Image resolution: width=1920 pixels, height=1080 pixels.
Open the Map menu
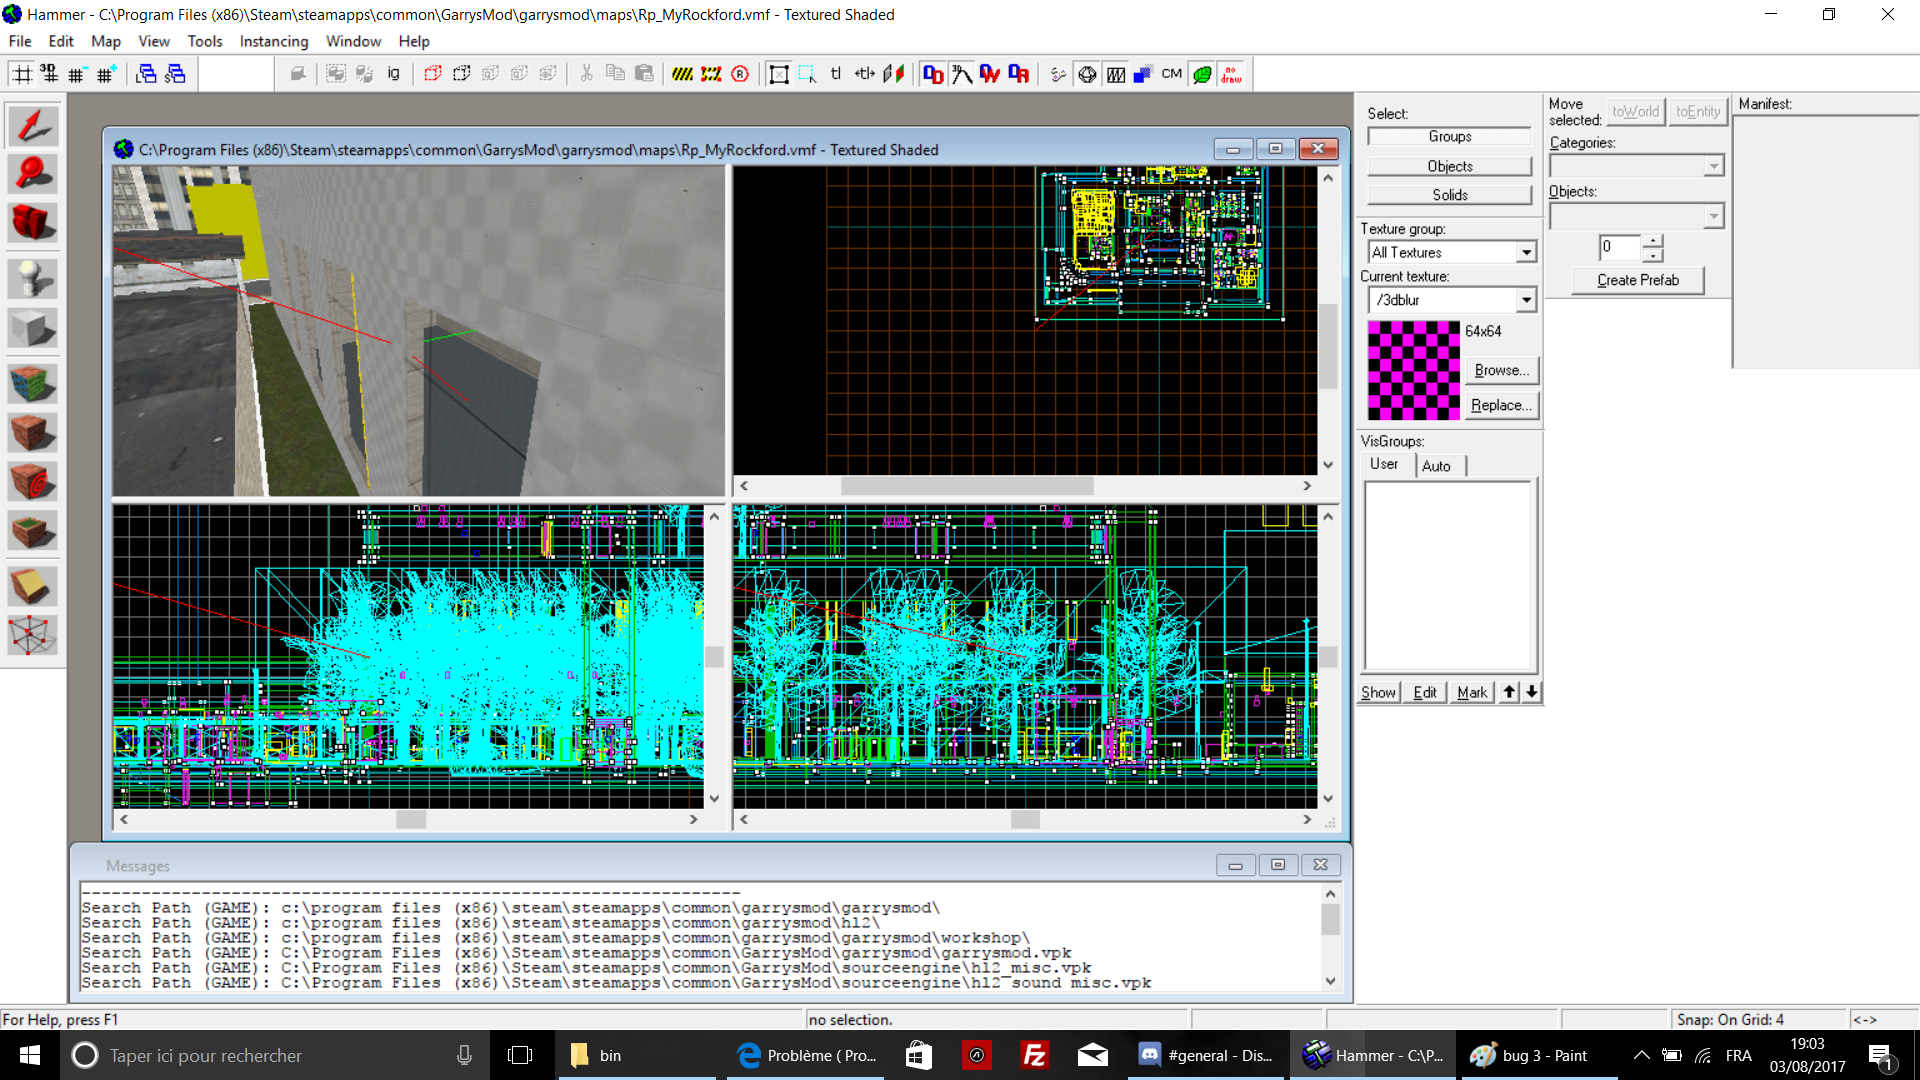[105, 41]
